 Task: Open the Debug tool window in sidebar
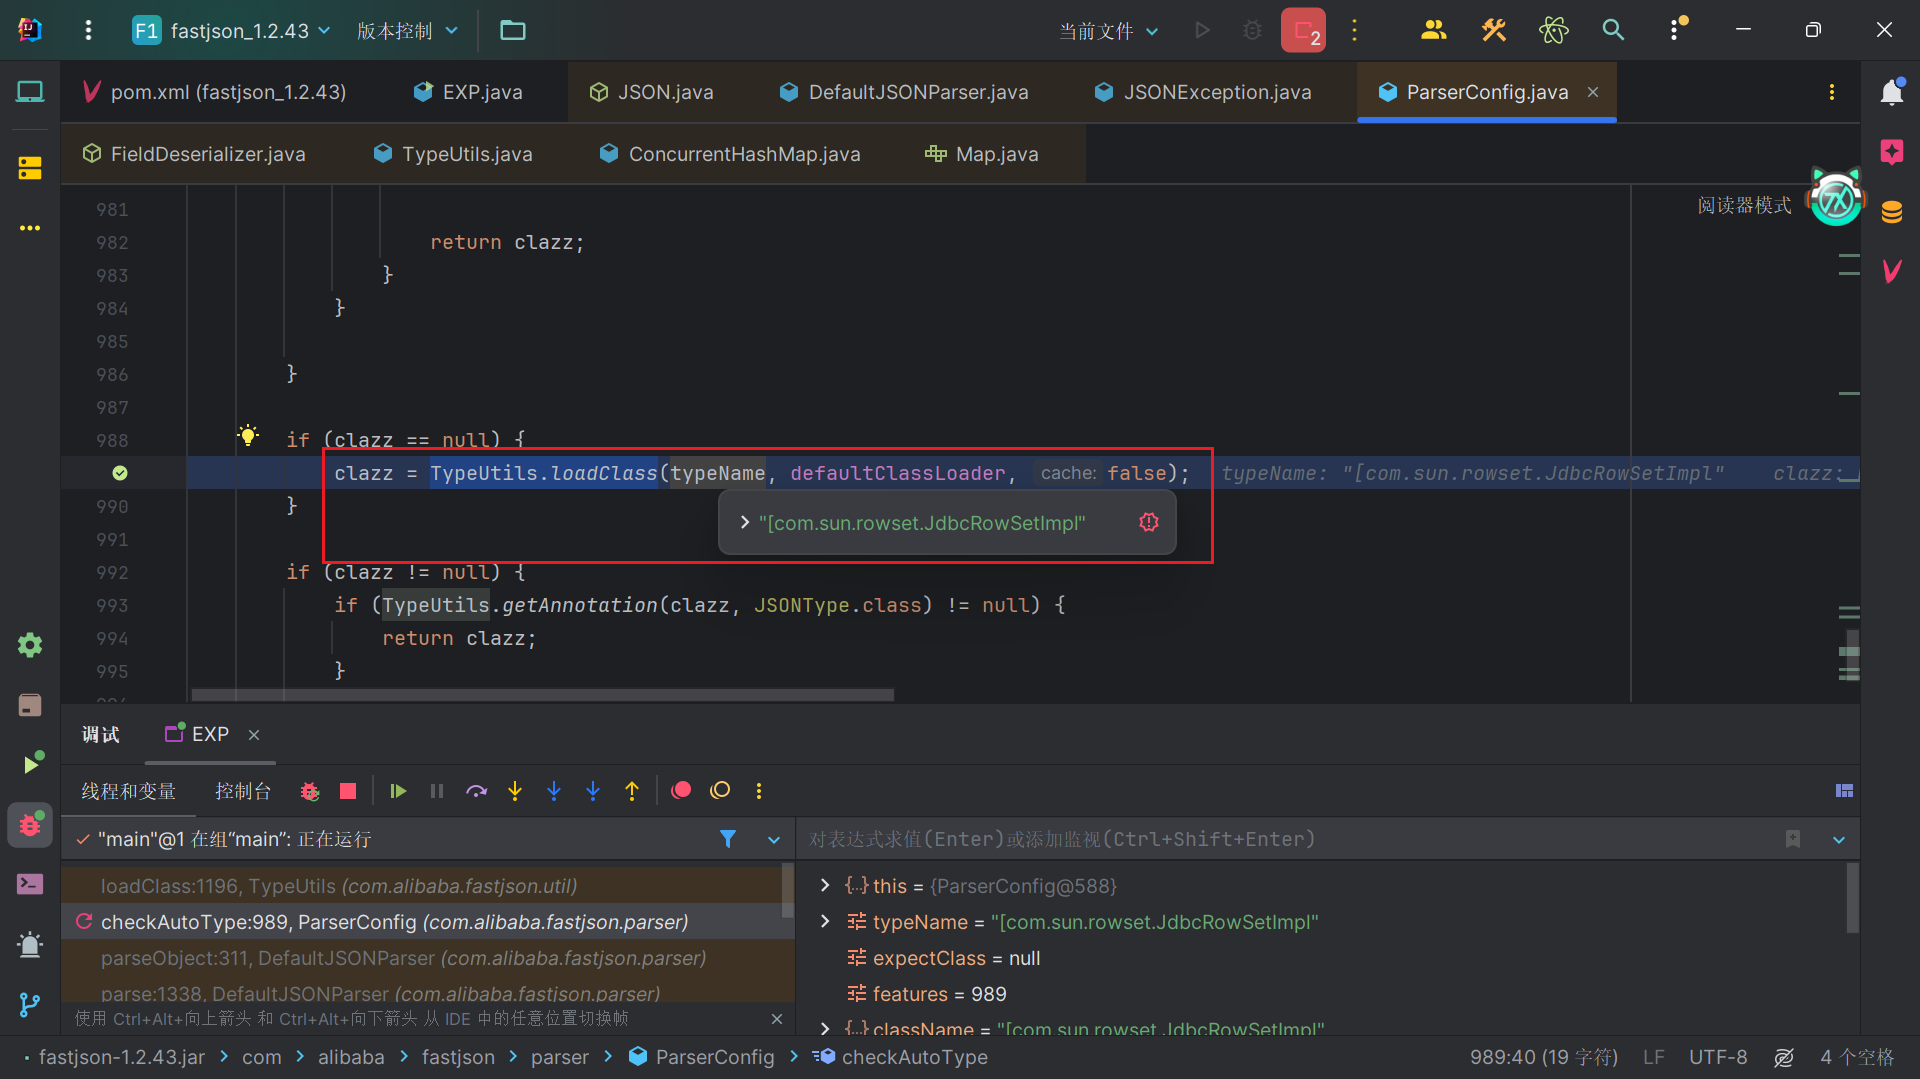[30, 825]
